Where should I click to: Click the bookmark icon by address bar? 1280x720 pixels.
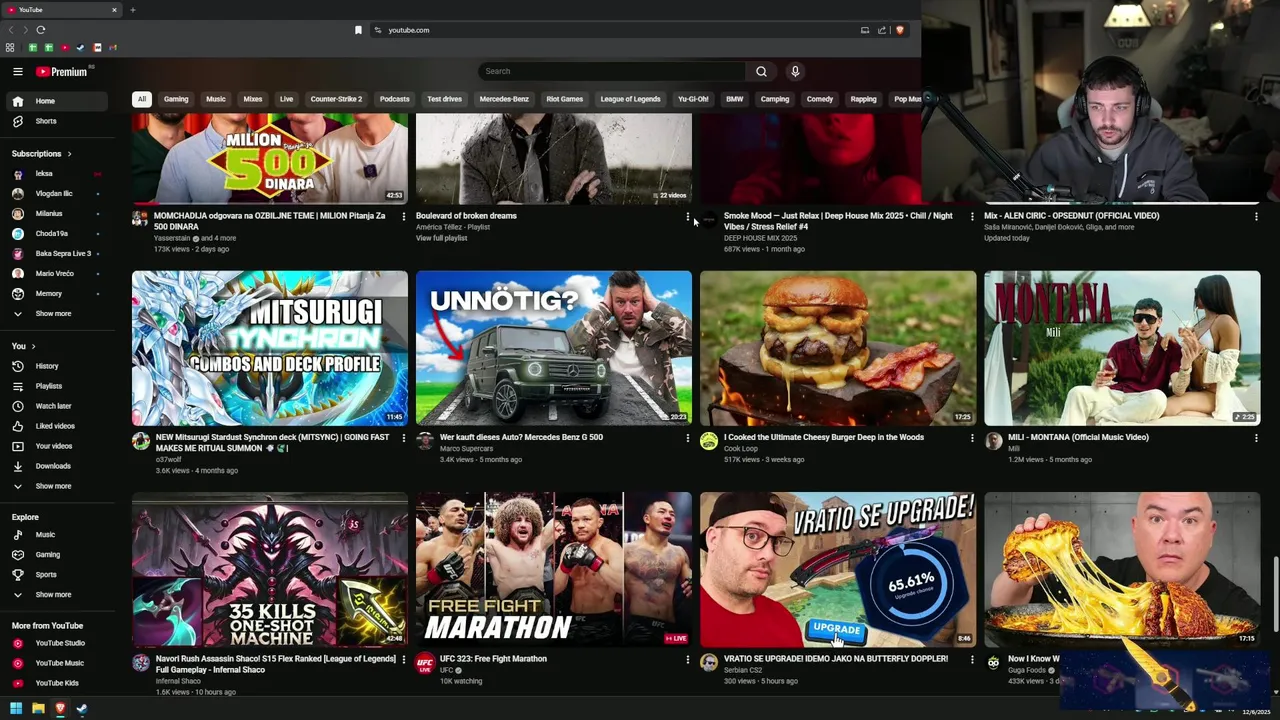pyautogui.click(x=358, y=30)
